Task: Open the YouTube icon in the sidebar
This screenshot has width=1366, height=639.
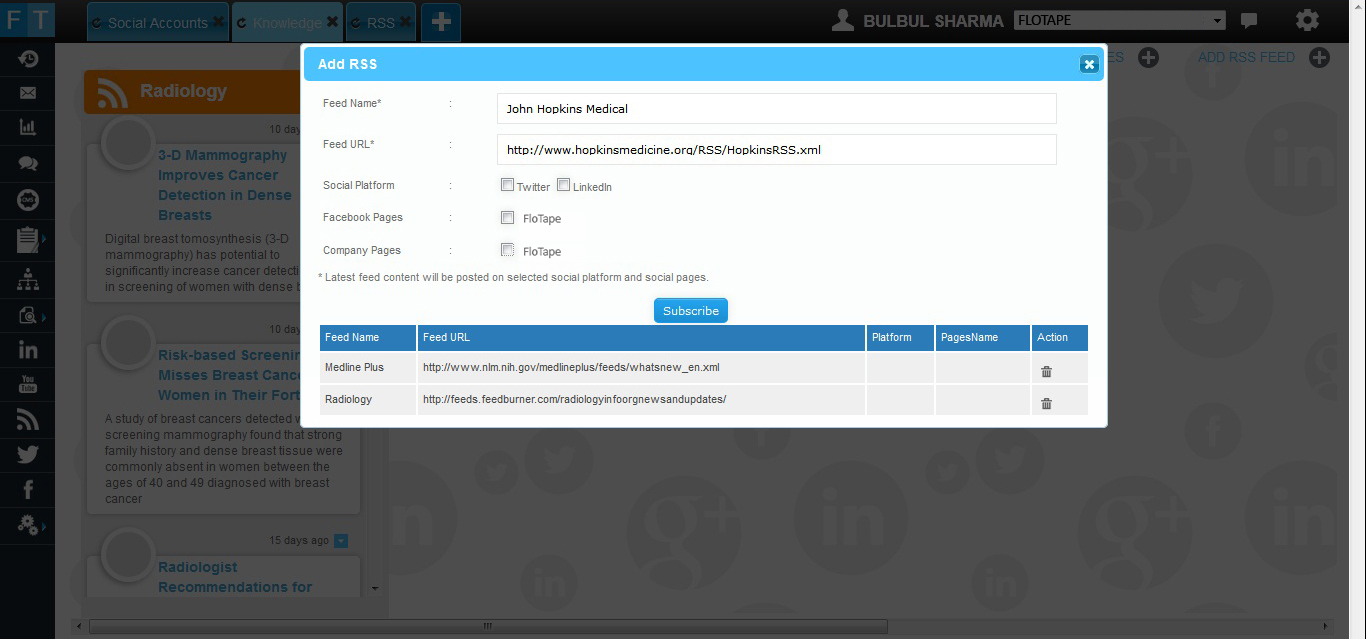Action: (x=28, y=385)
